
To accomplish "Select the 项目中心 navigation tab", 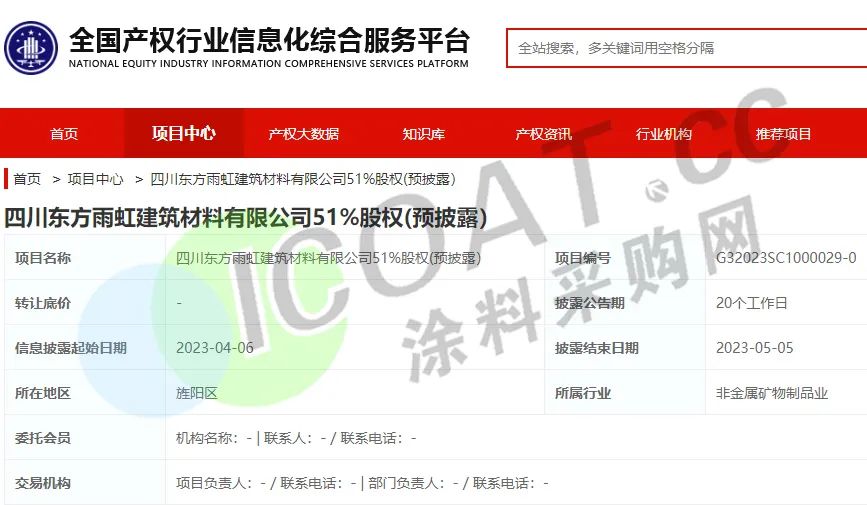I will tap(184, 134).
